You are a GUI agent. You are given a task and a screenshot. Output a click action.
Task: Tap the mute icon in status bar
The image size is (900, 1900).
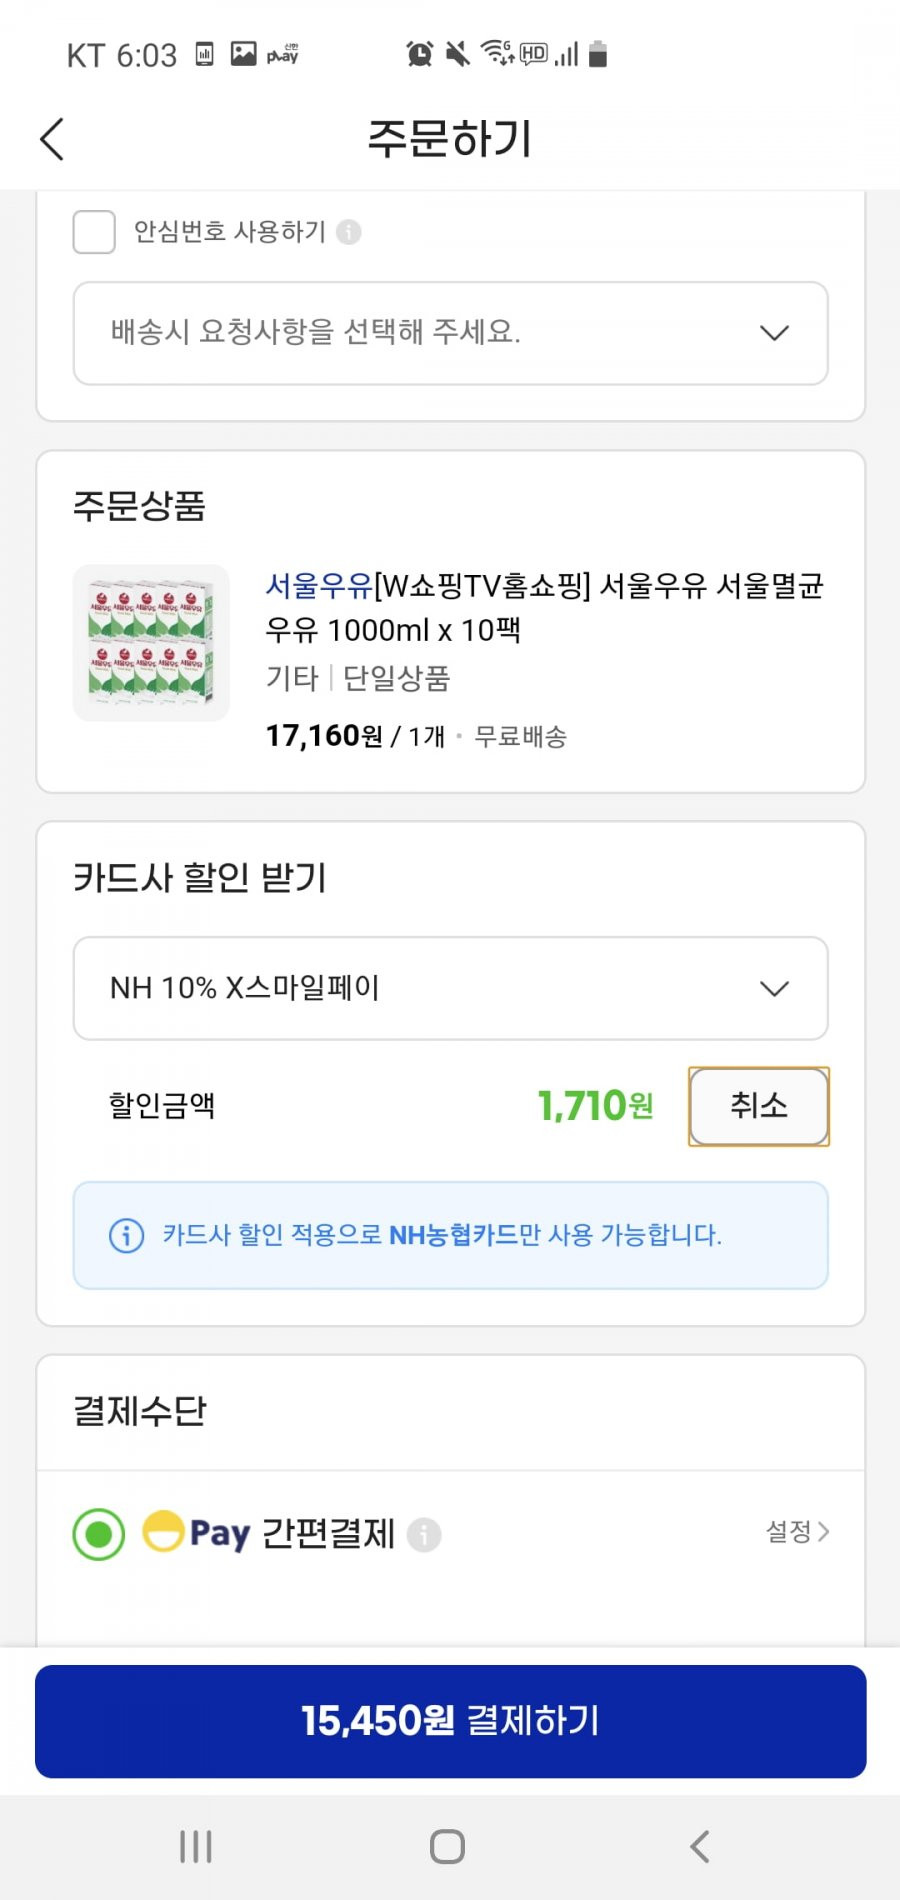tap(458, 54)
